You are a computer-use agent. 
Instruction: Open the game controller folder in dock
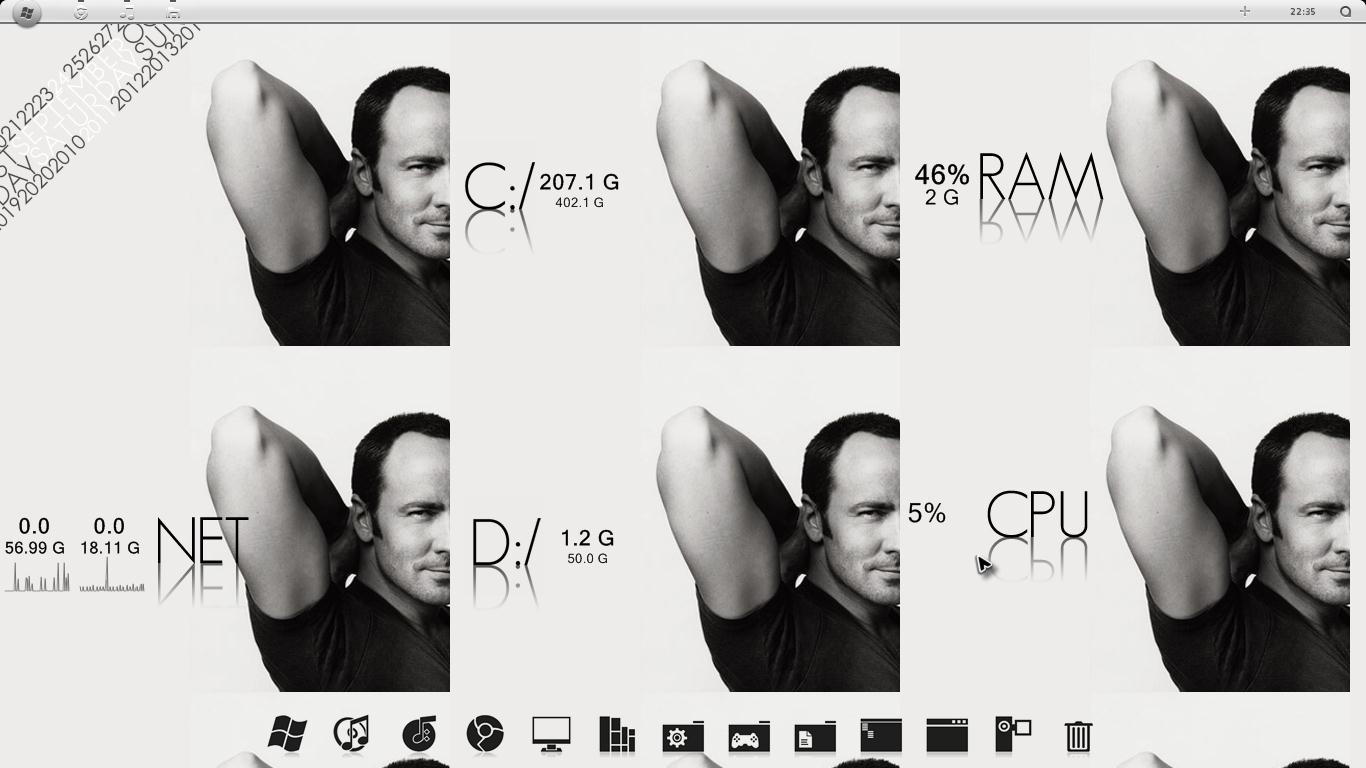pos(749,736)
